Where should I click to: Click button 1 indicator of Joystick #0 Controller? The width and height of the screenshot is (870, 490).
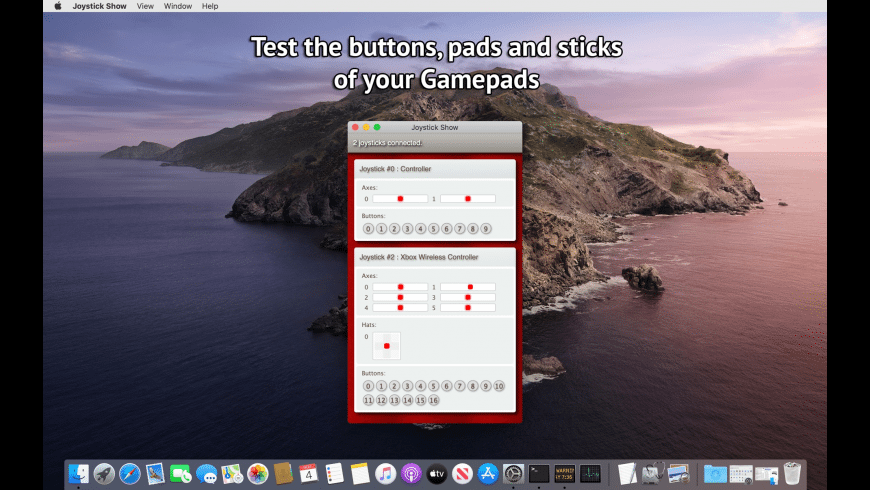coord(381,229)
